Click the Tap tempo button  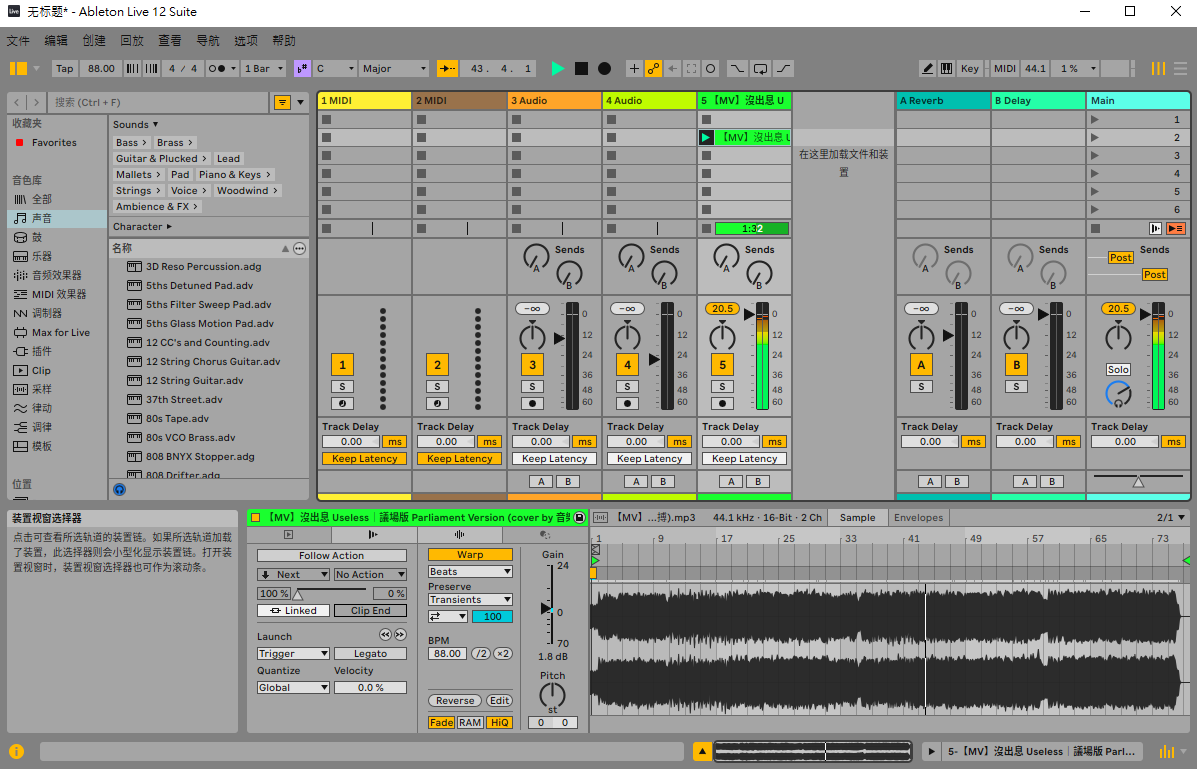[65, 69]
